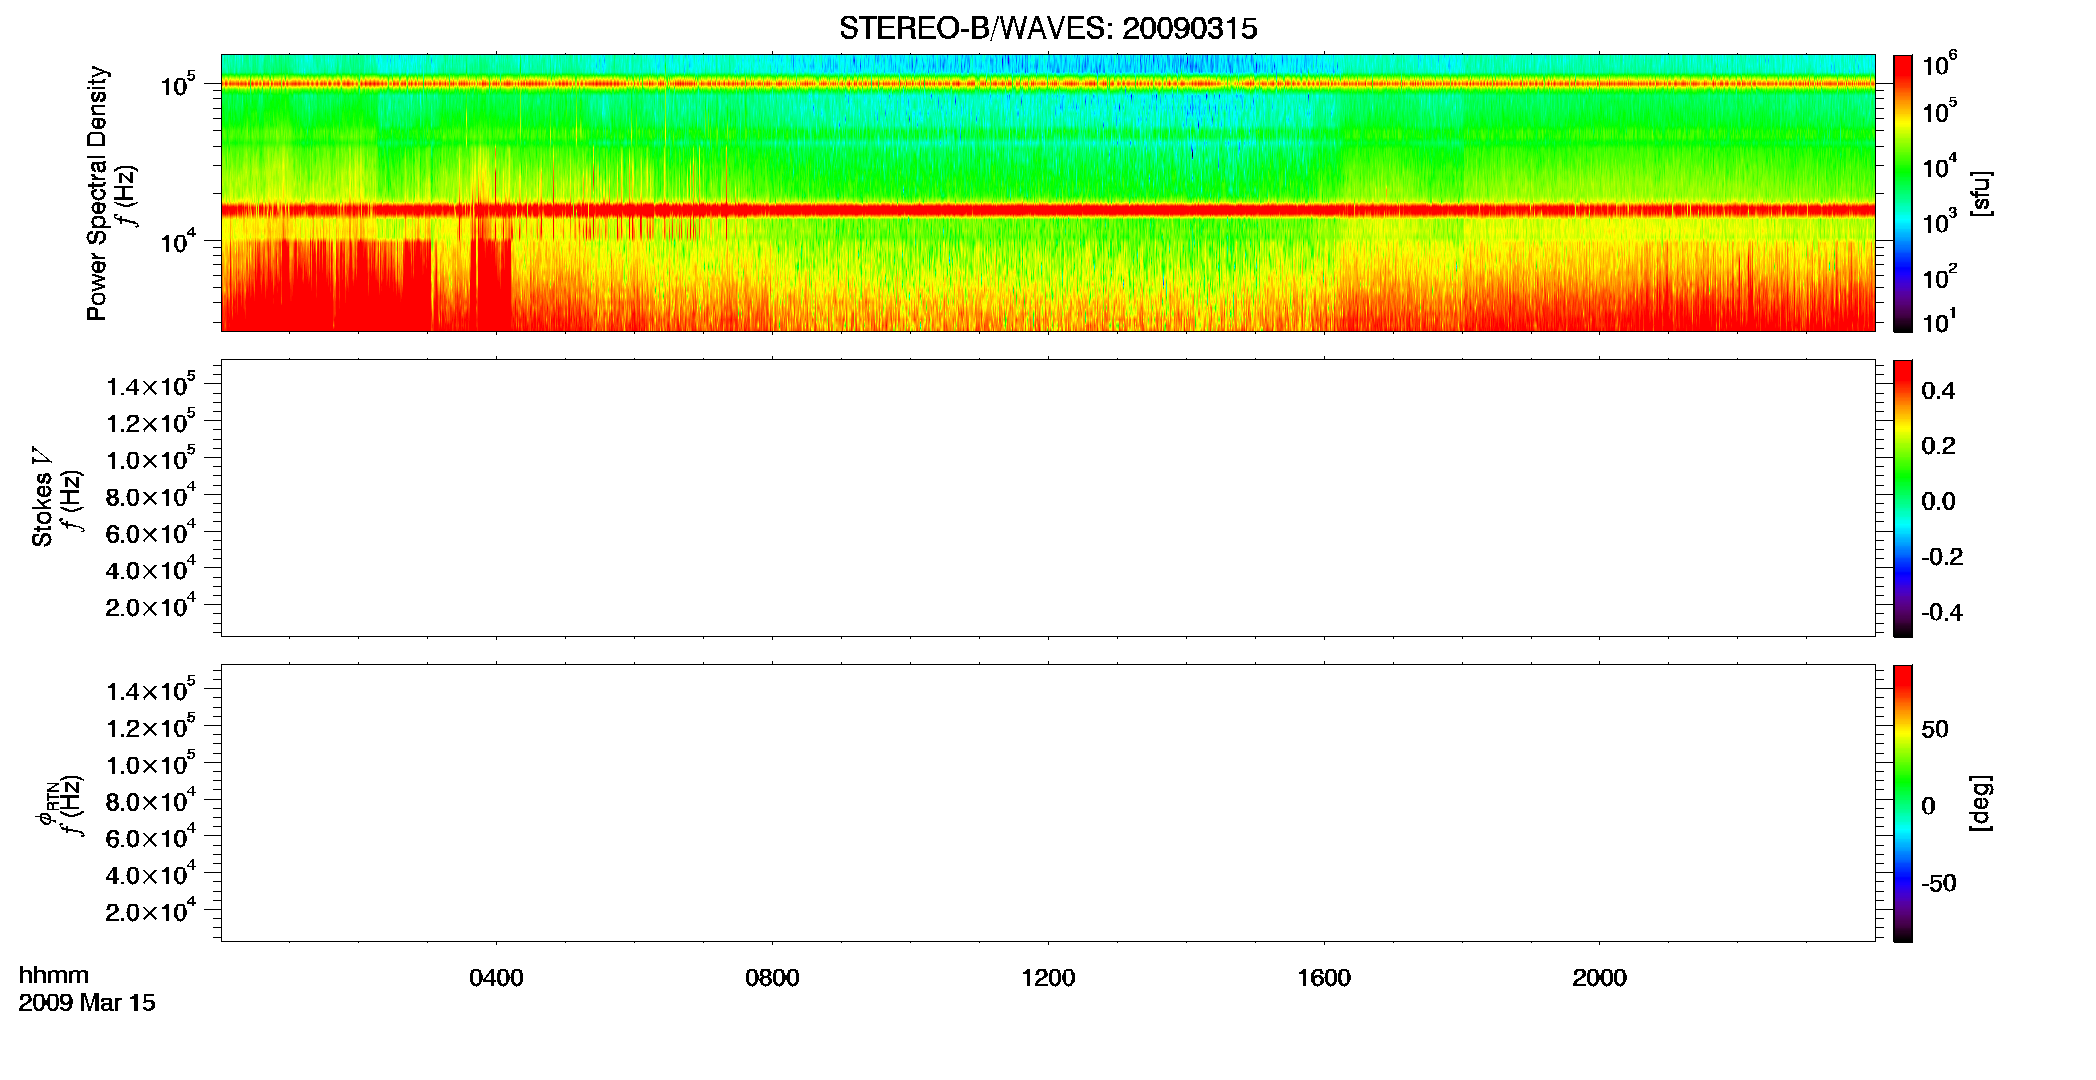This screenshot has width=2096, height=1080.
Task: Click the Power Spectral Density axis label
Action: (x=97, y=193)
